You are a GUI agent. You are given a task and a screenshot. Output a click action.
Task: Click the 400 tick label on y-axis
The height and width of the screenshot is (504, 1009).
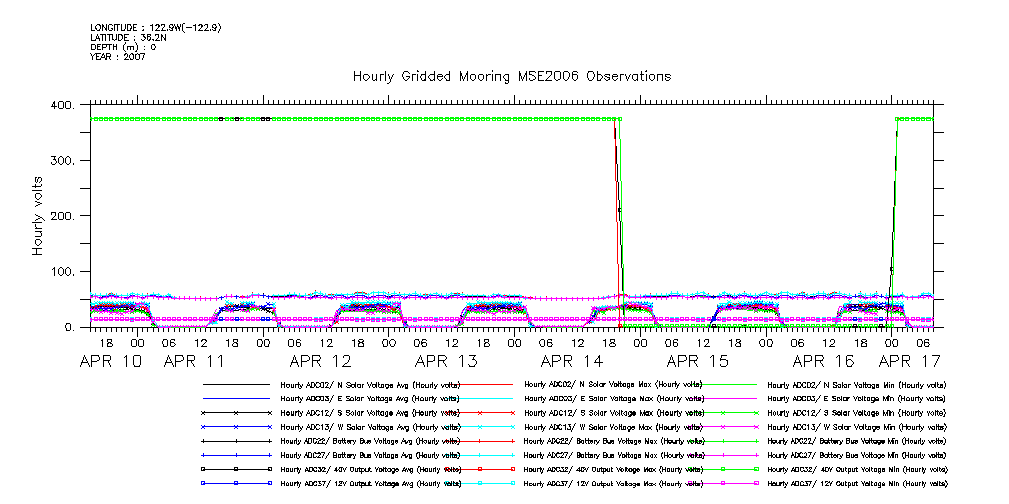pos(62,106)
